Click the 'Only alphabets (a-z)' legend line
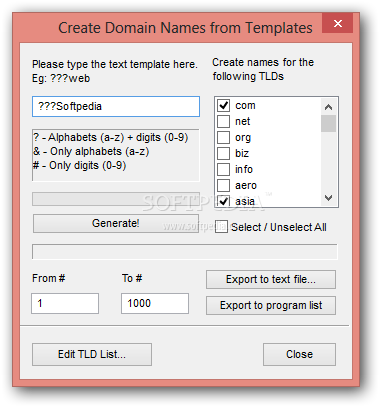This screenshot has width=380, height=407. [91, 151]
